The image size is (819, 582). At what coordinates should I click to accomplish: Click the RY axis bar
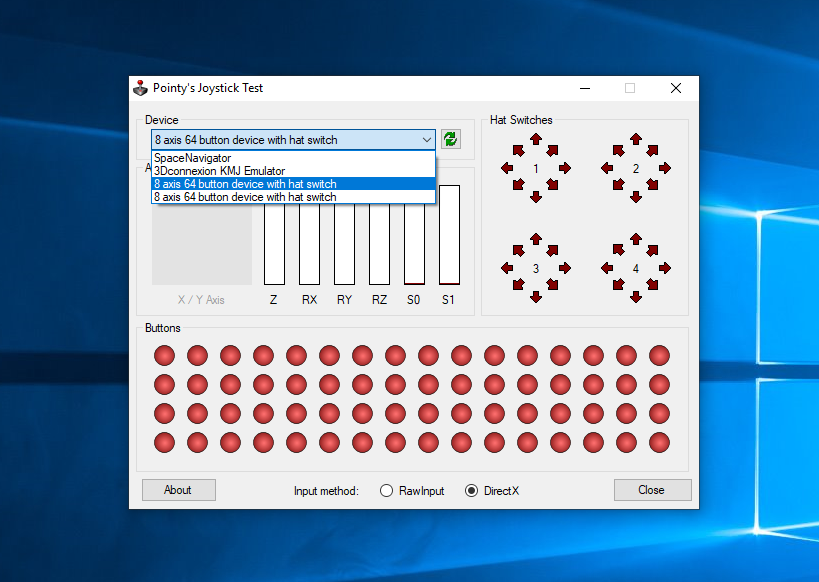(344, 244)
